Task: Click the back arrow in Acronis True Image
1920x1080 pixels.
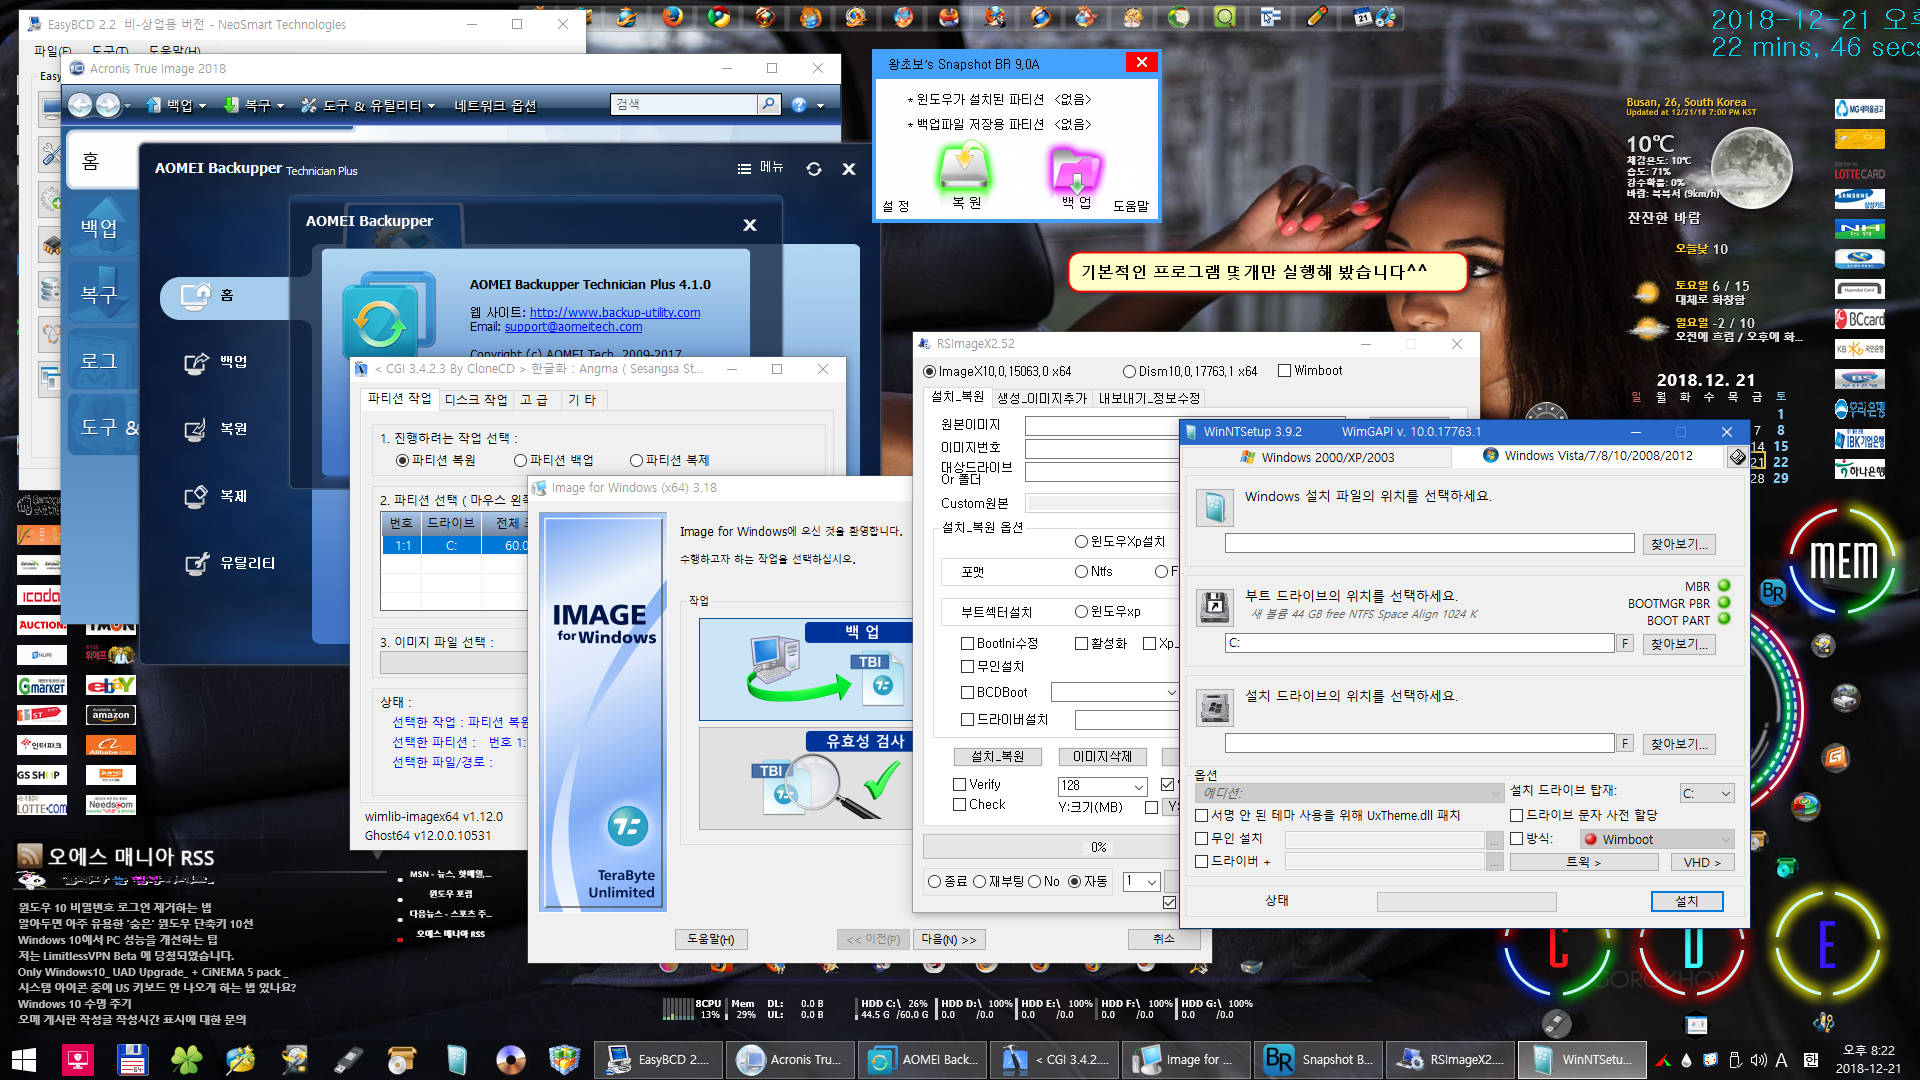Action: coord(80,105)
